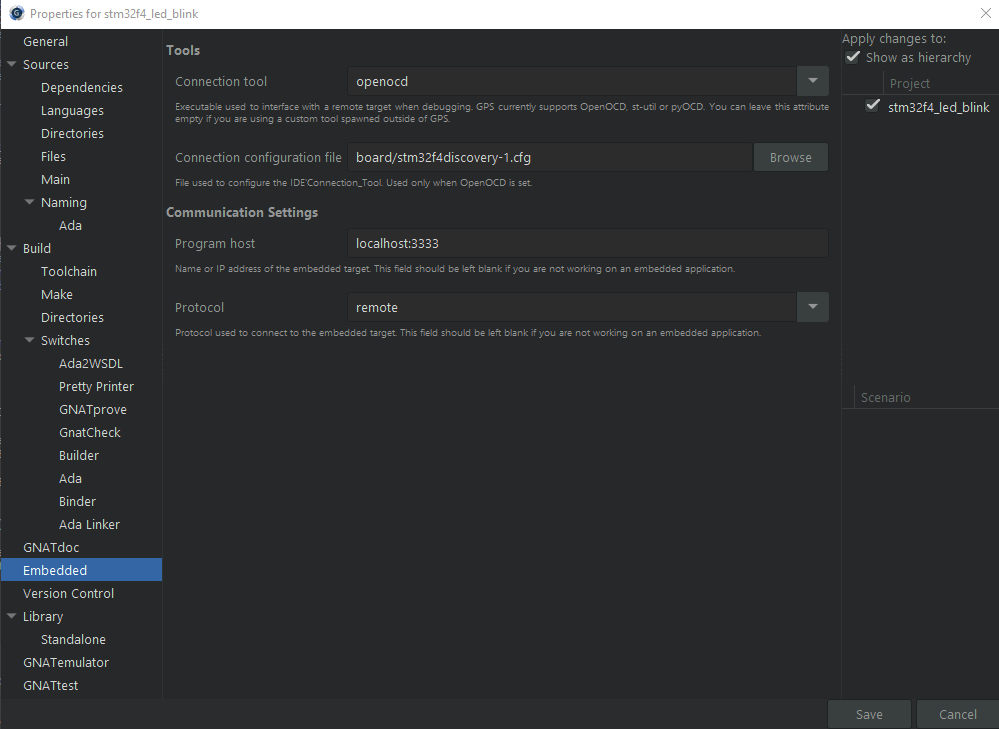Collapse the Naming tree node
This screenshot has height=729, width=999.
pos(29,203)
